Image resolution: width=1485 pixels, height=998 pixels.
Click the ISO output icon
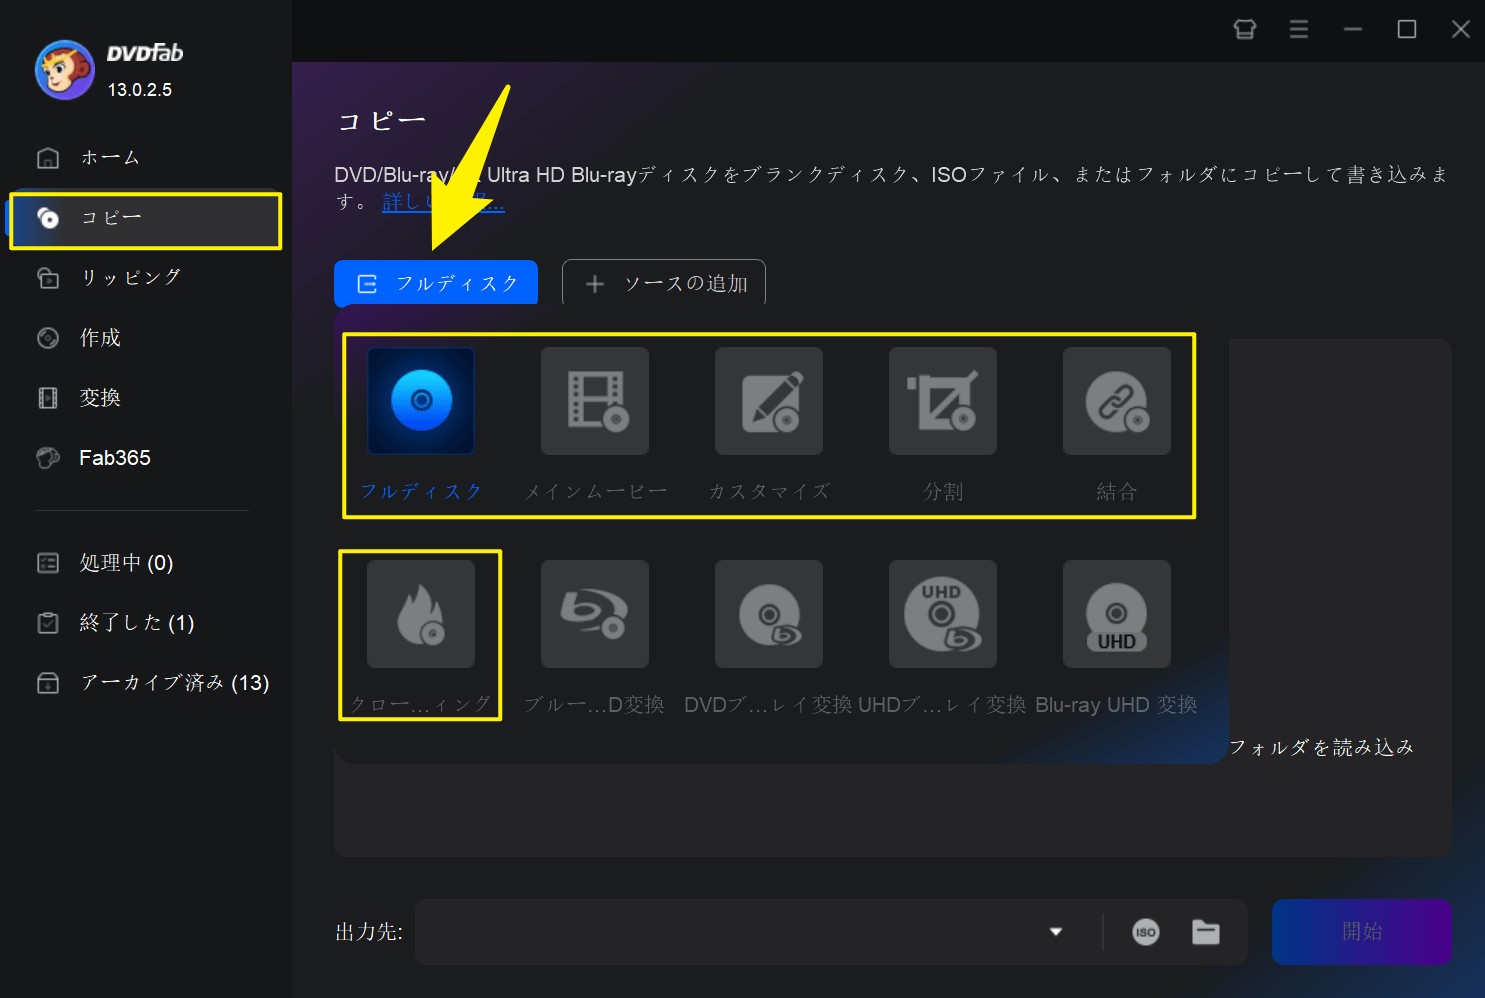pyautogui.click(x=1146, y=932)
